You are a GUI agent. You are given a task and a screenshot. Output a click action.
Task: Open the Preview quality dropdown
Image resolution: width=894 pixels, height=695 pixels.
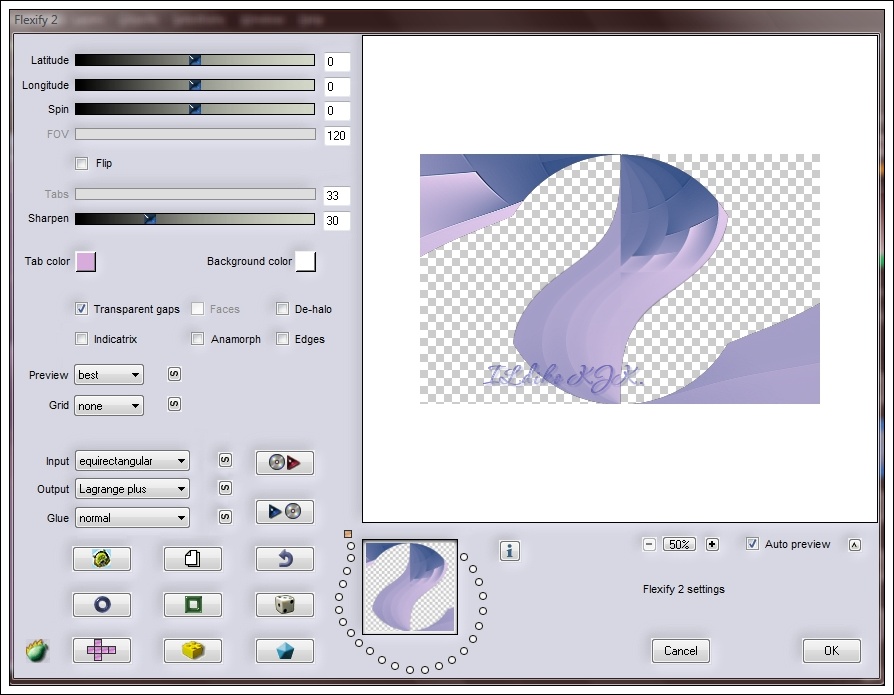[109, 375]
